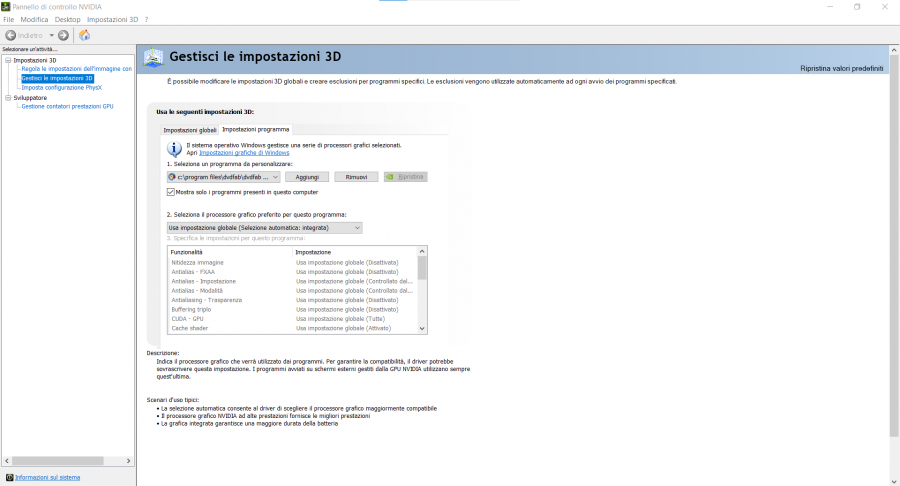The image size is (900, 486).
Task: Click Cache shader value 'Usa impostazione globale (Attivato)'
Action: pyautogui.click(x=343, y=328)
